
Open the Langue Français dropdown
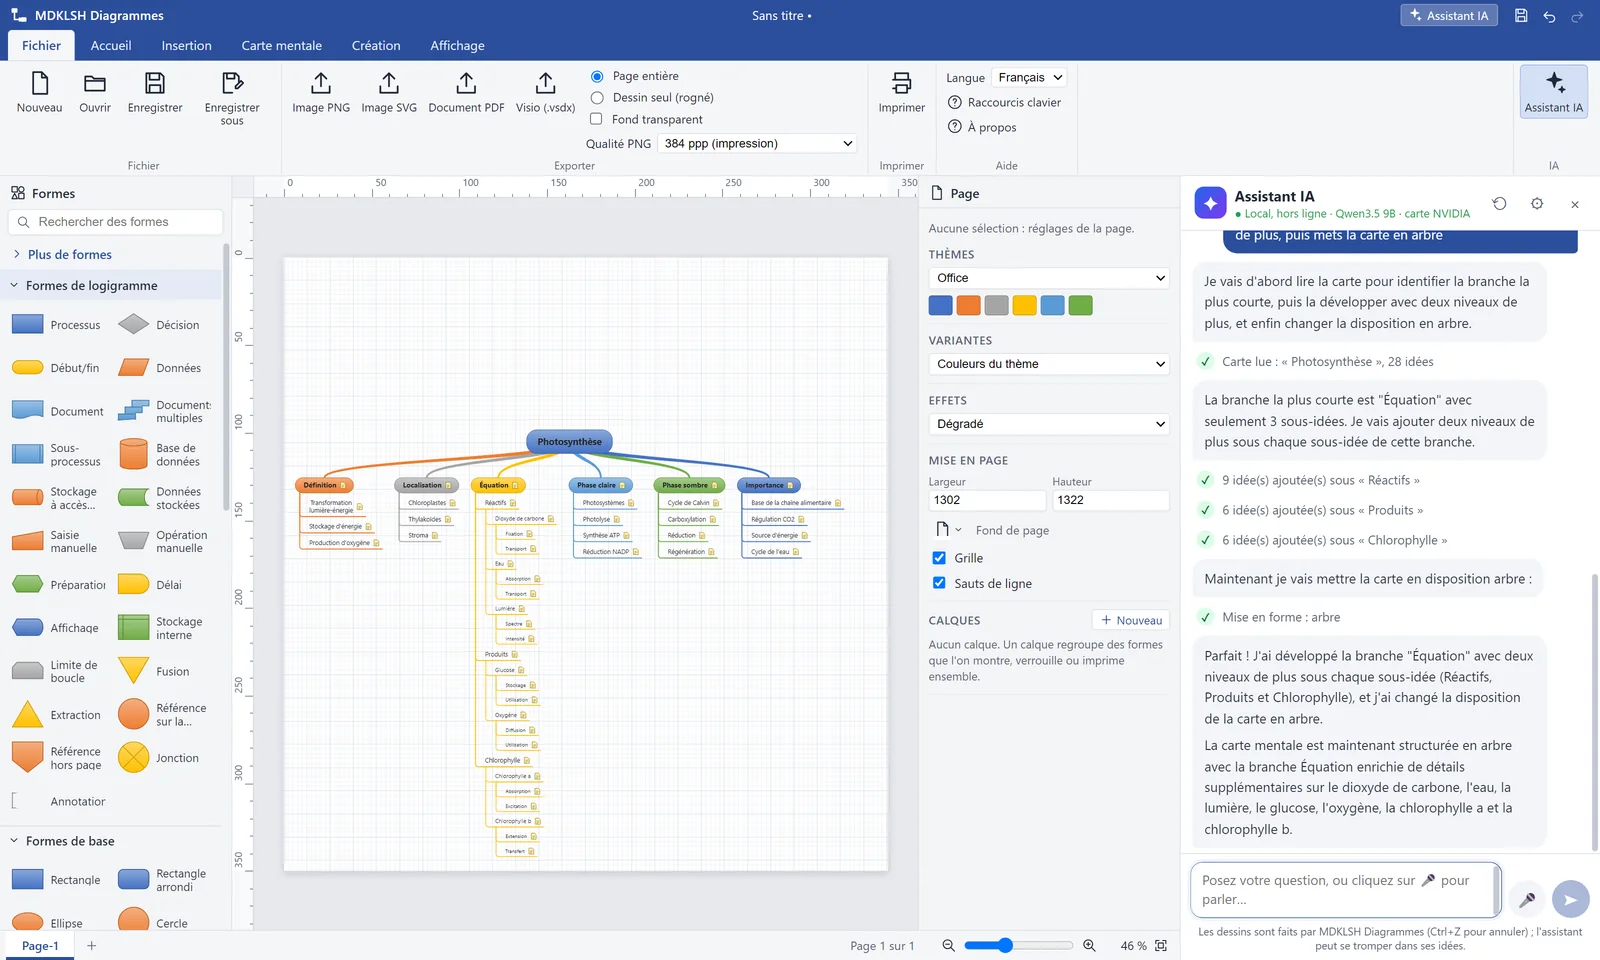click(1029, 78)
